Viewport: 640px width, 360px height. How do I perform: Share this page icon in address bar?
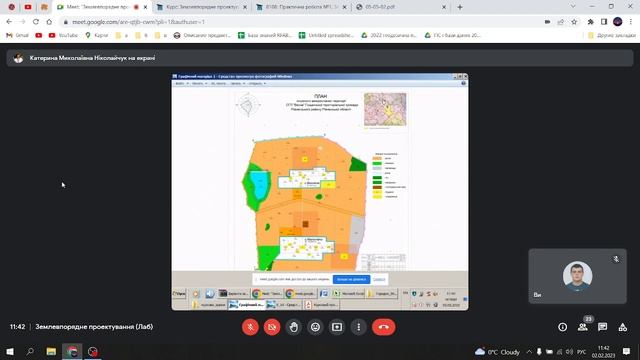(x=561, y=22)
